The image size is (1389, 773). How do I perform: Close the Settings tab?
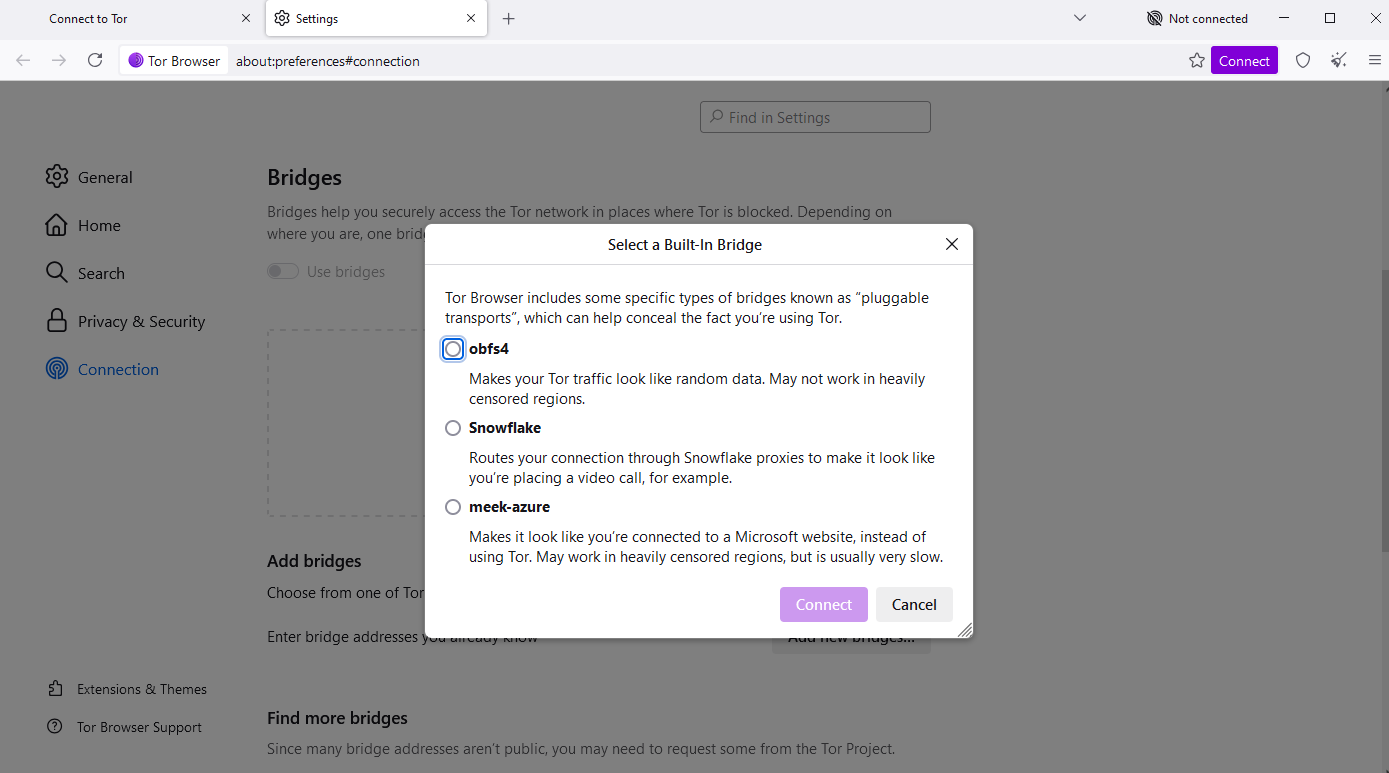coord(471,18)
